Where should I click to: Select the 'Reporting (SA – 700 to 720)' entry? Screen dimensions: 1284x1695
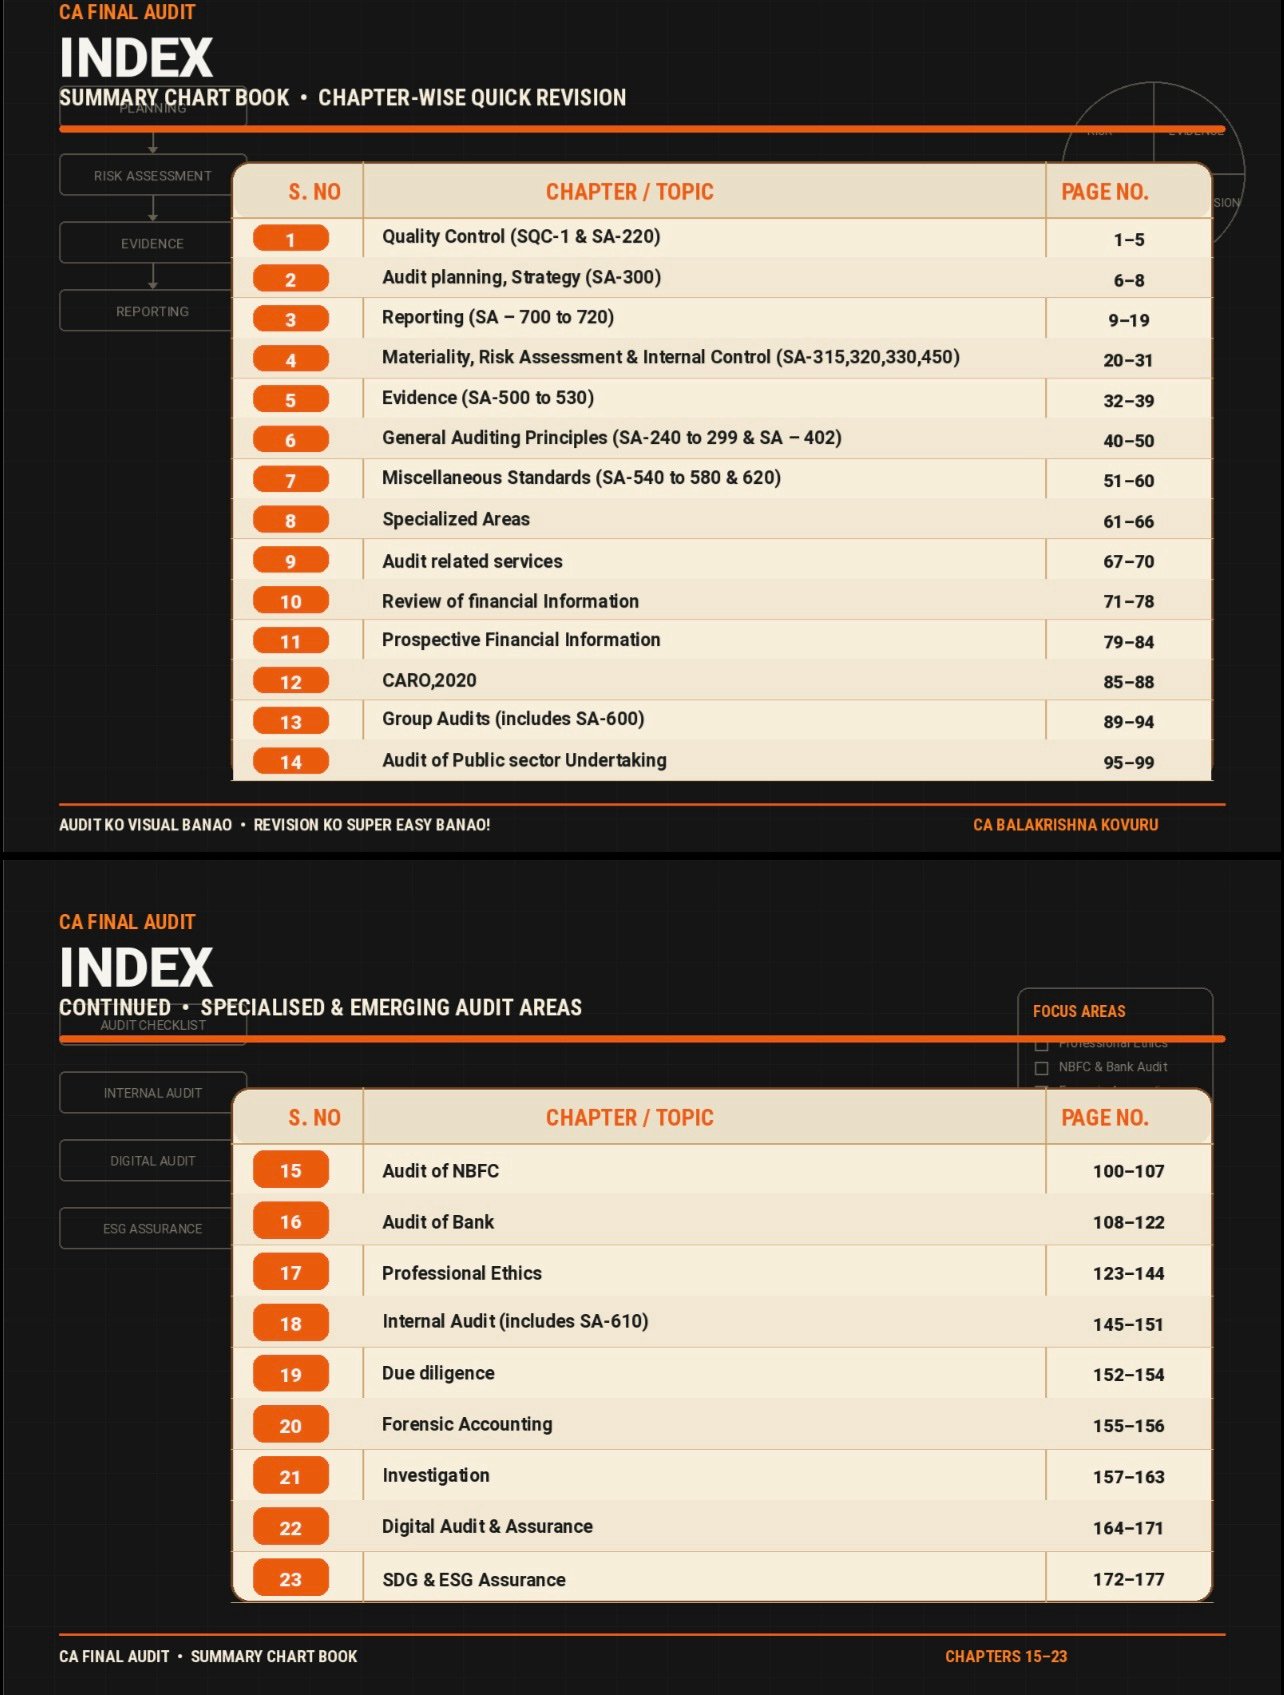click(498, 318)
